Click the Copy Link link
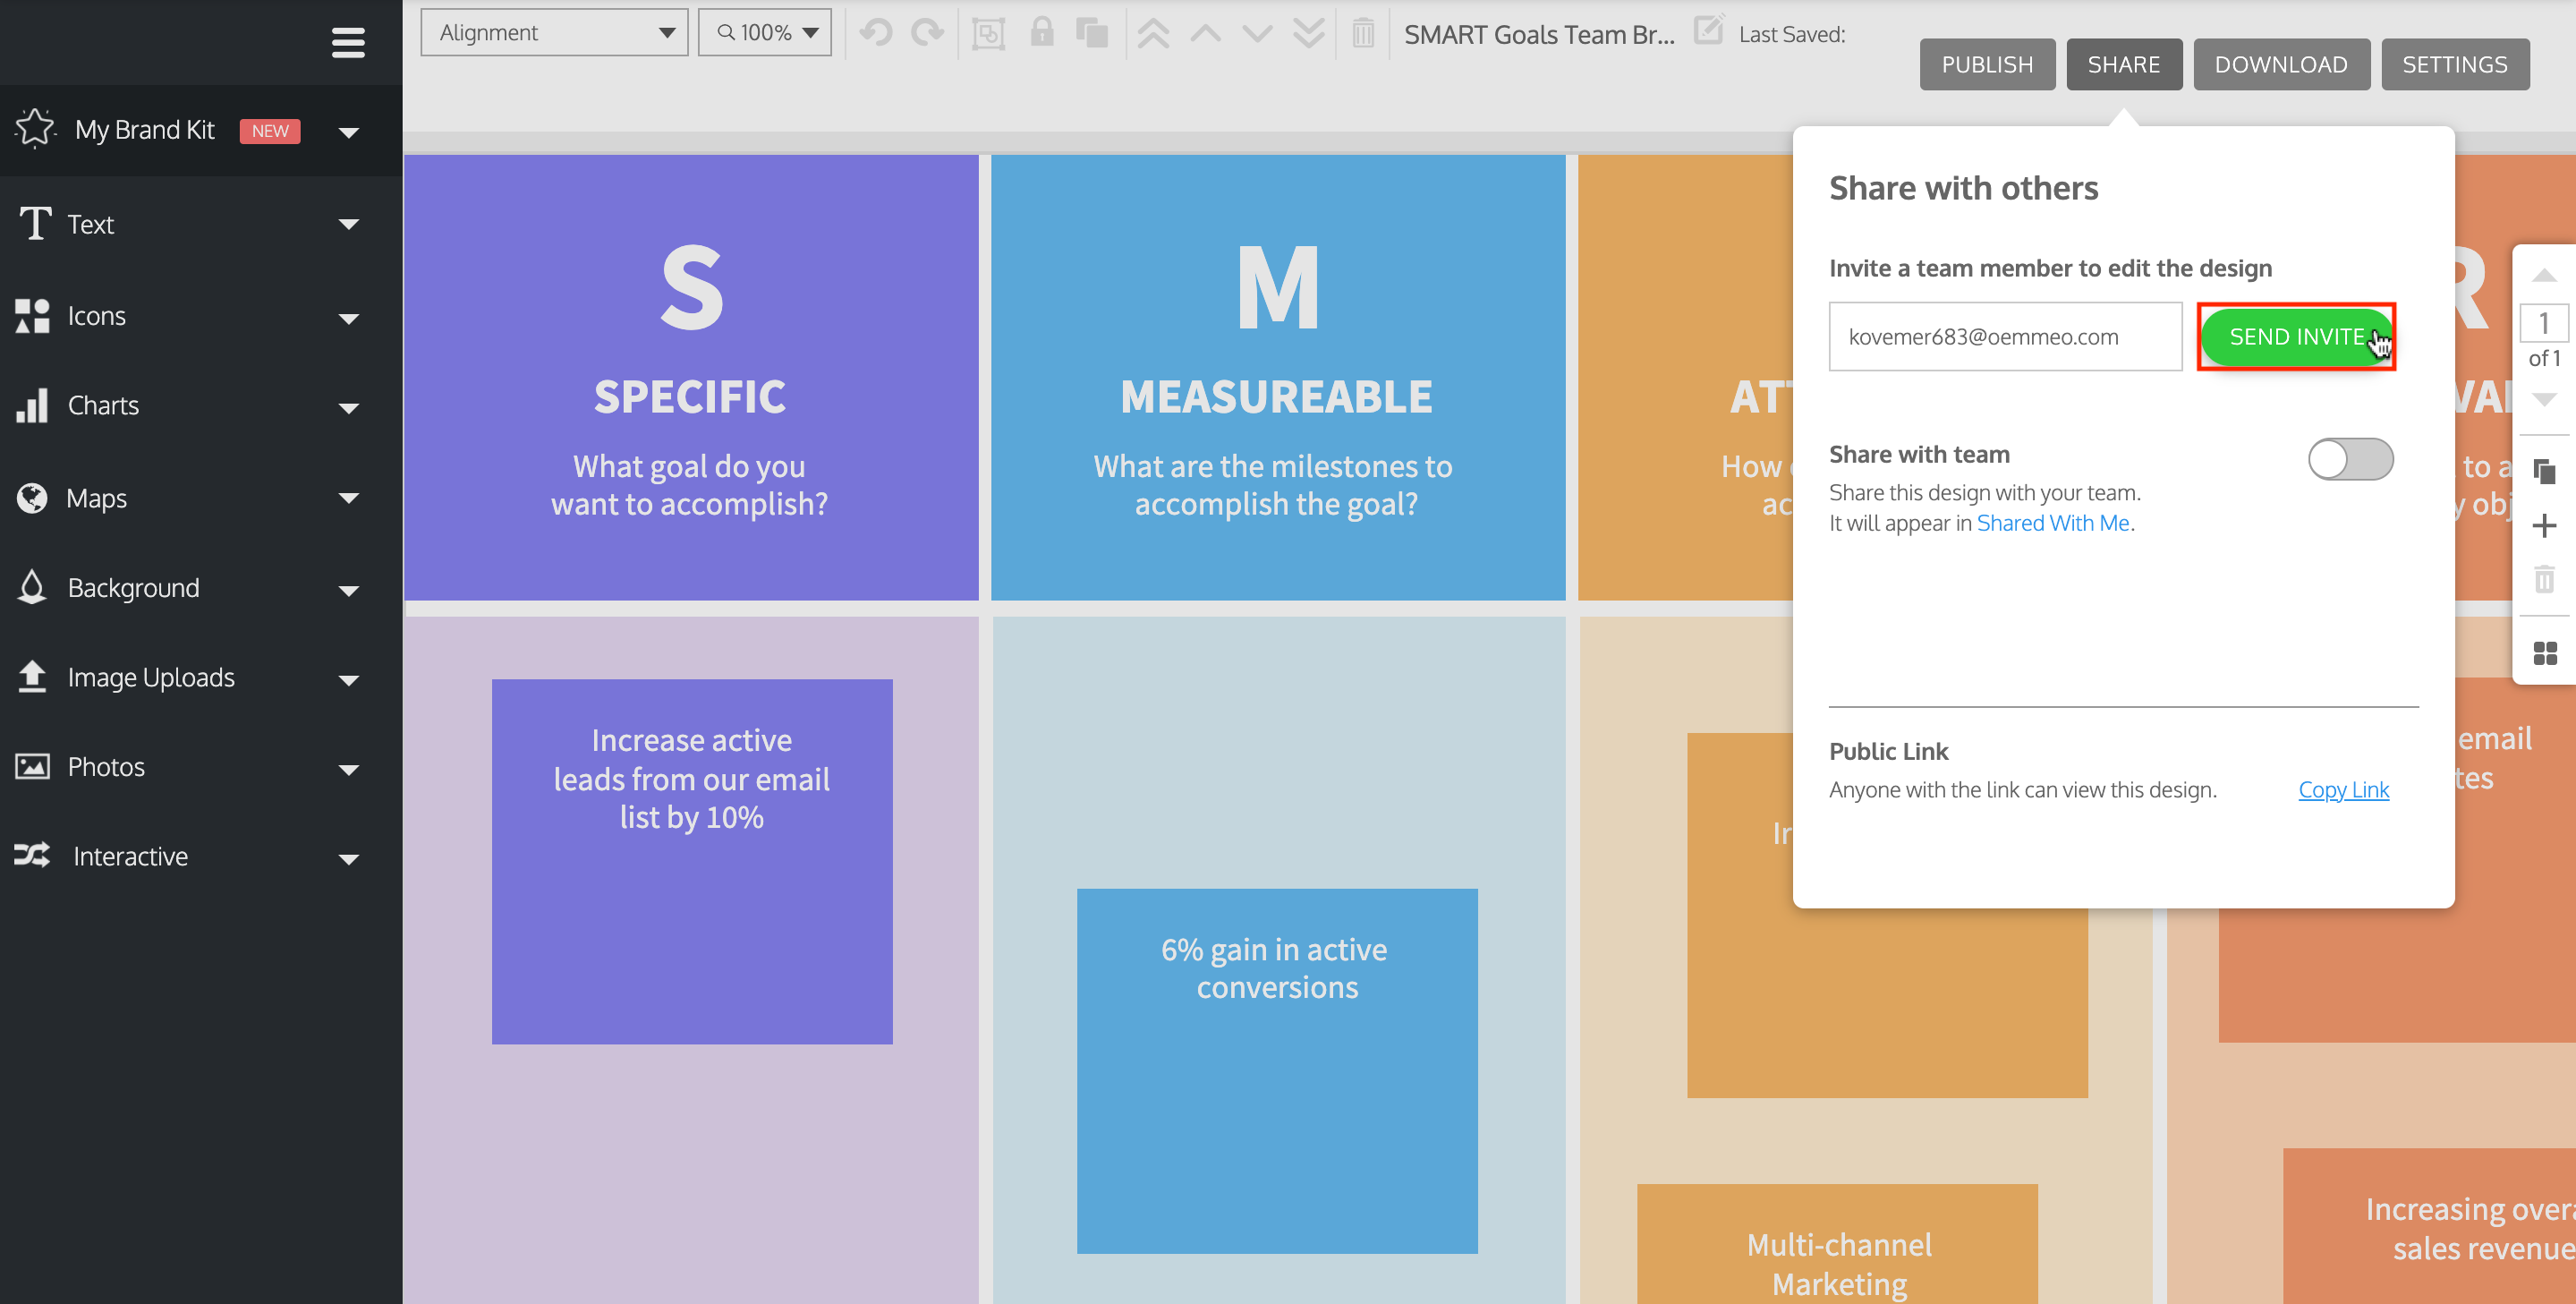Viewport: 2576px width, 1304px height. pos(2343,790)
